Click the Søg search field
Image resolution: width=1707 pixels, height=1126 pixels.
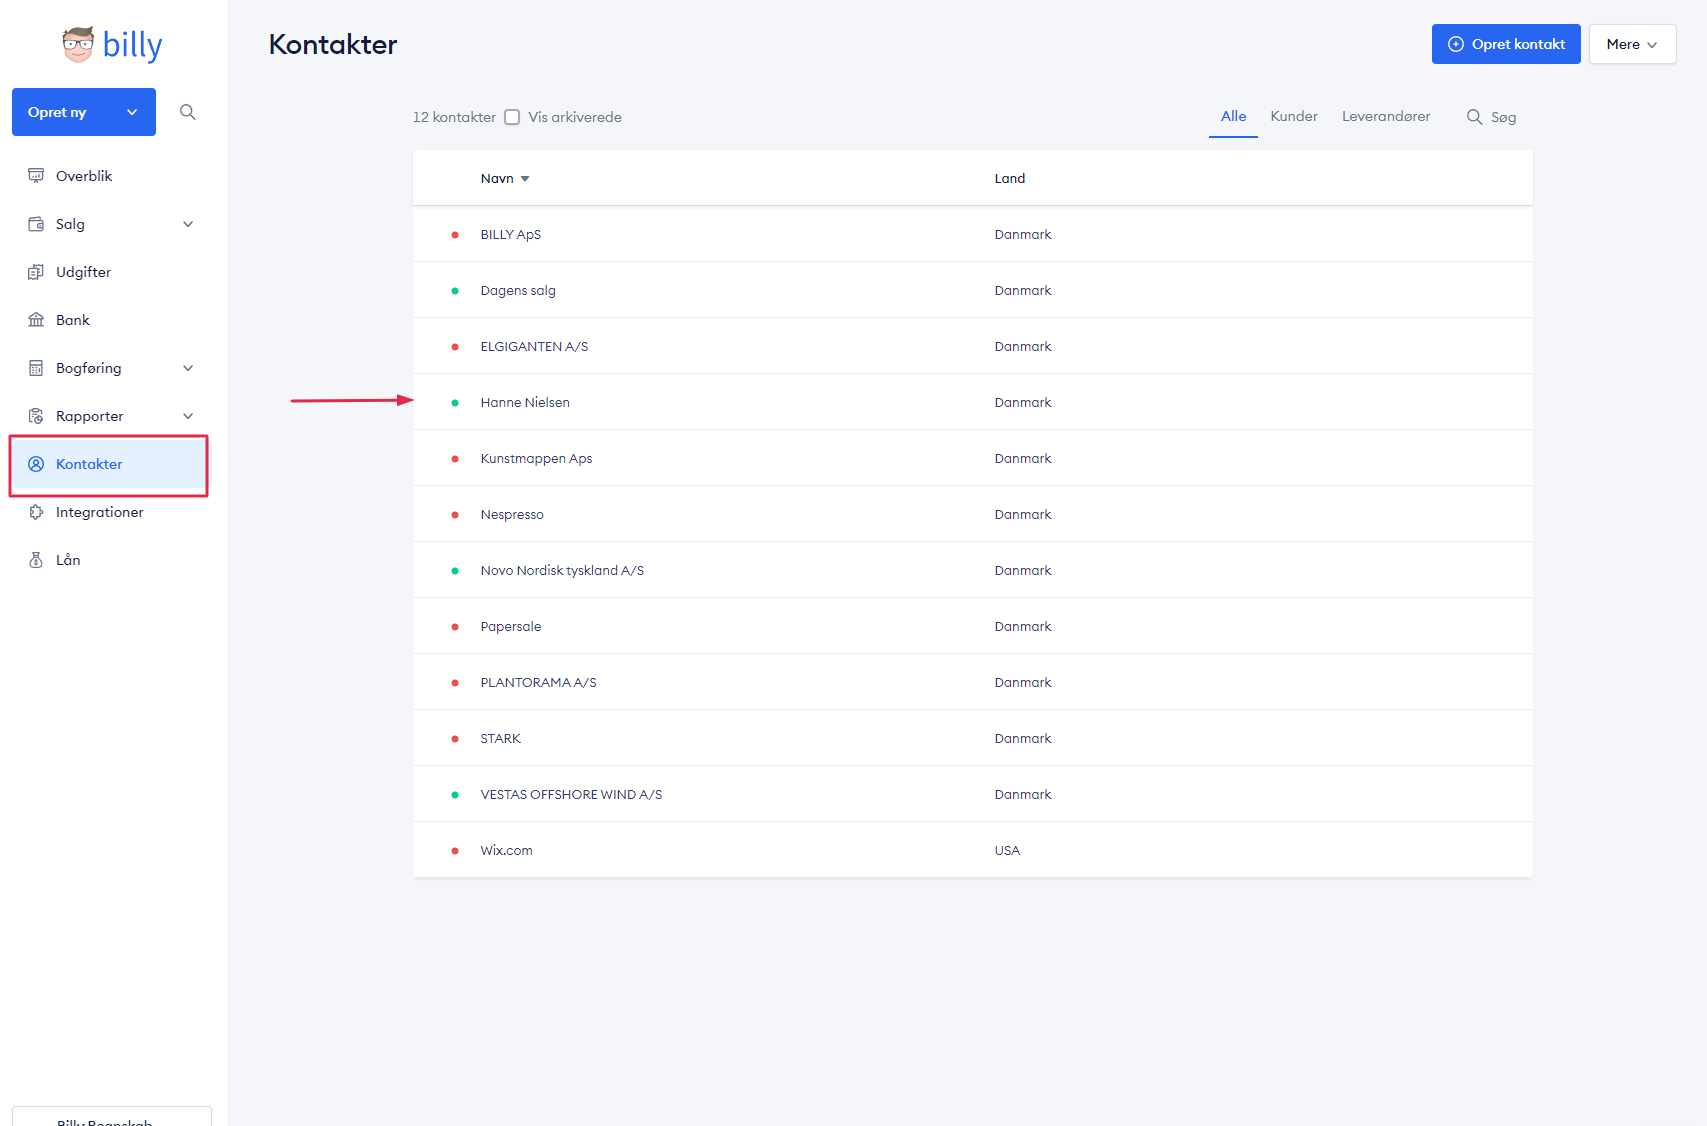pyautogui.click(x=1492, y=117)
